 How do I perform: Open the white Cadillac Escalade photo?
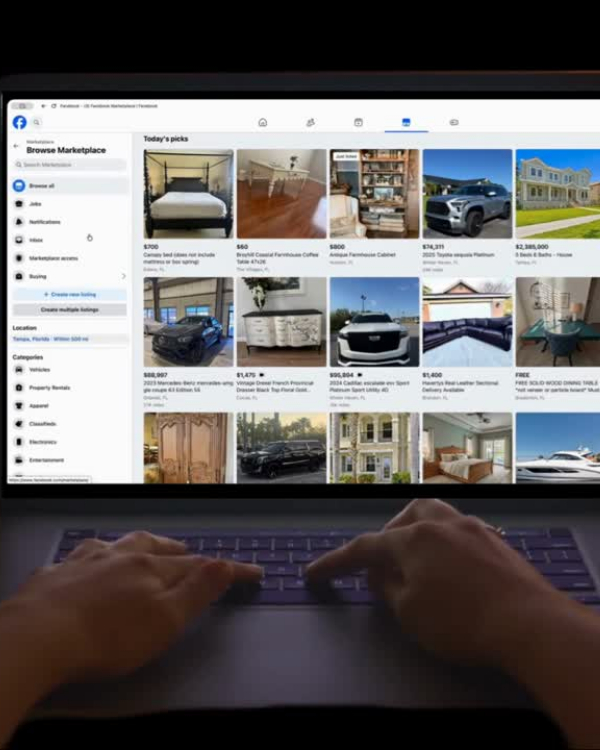[374, 322]
